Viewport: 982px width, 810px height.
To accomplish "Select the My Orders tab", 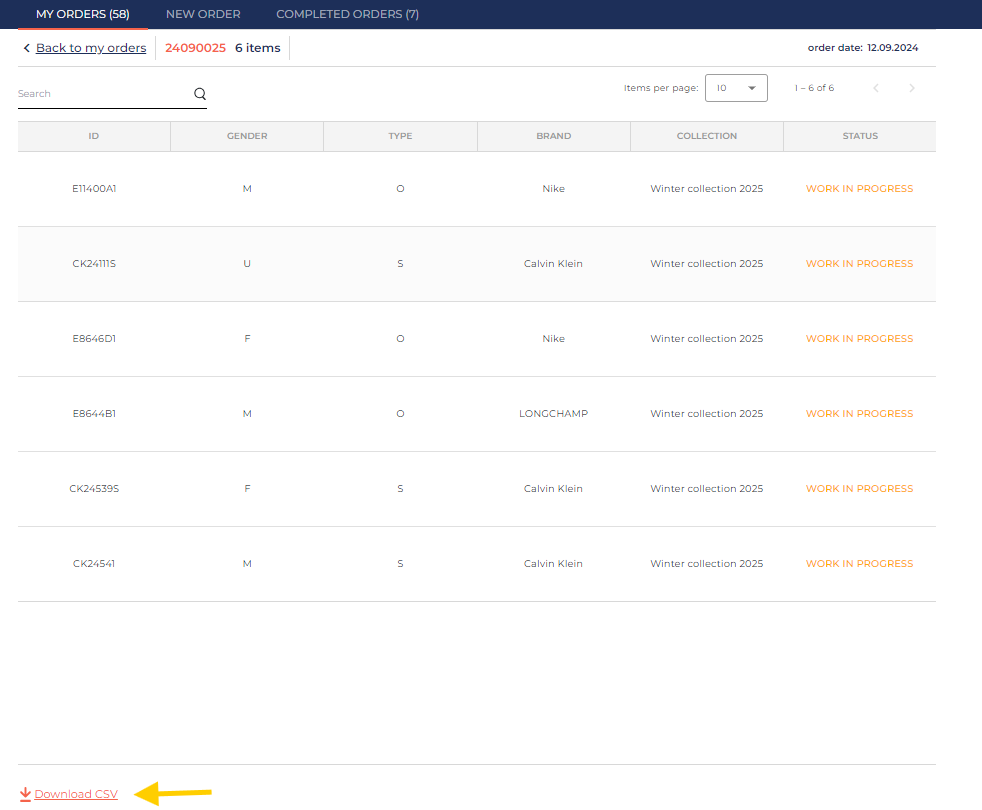I will click(82, 14).
